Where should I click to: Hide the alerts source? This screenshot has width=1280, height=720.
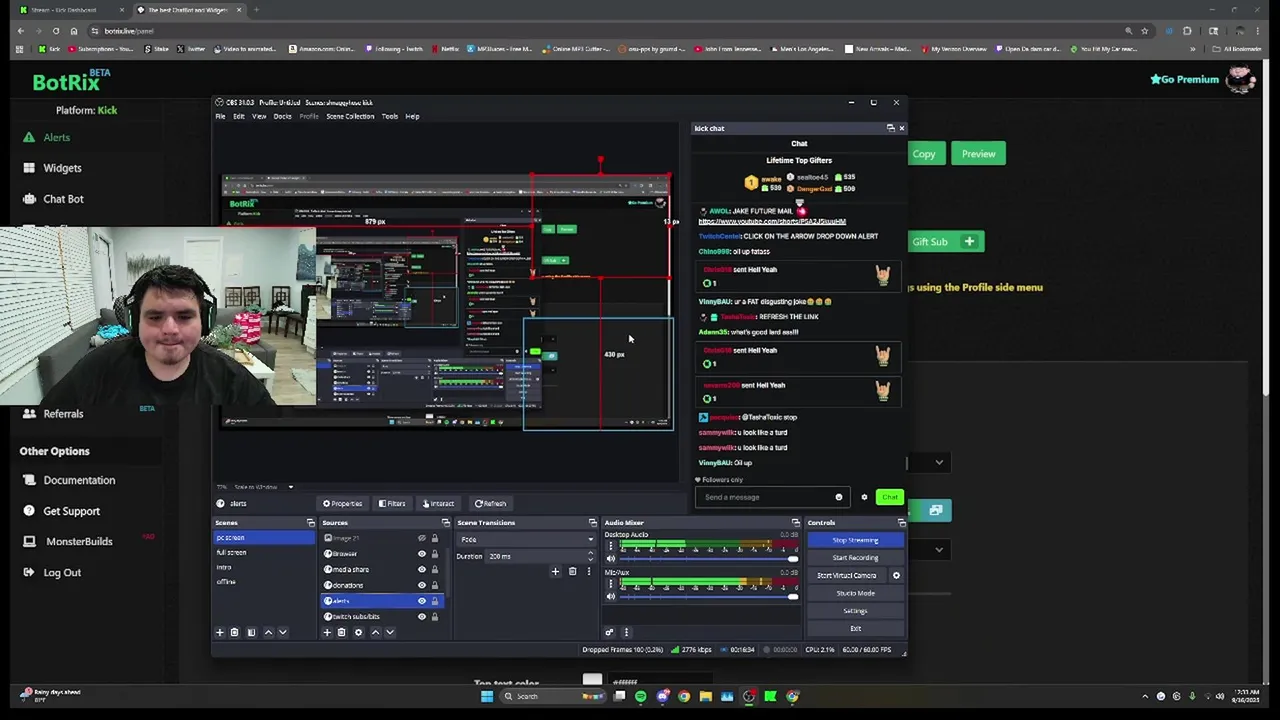[x=421, y=601]
